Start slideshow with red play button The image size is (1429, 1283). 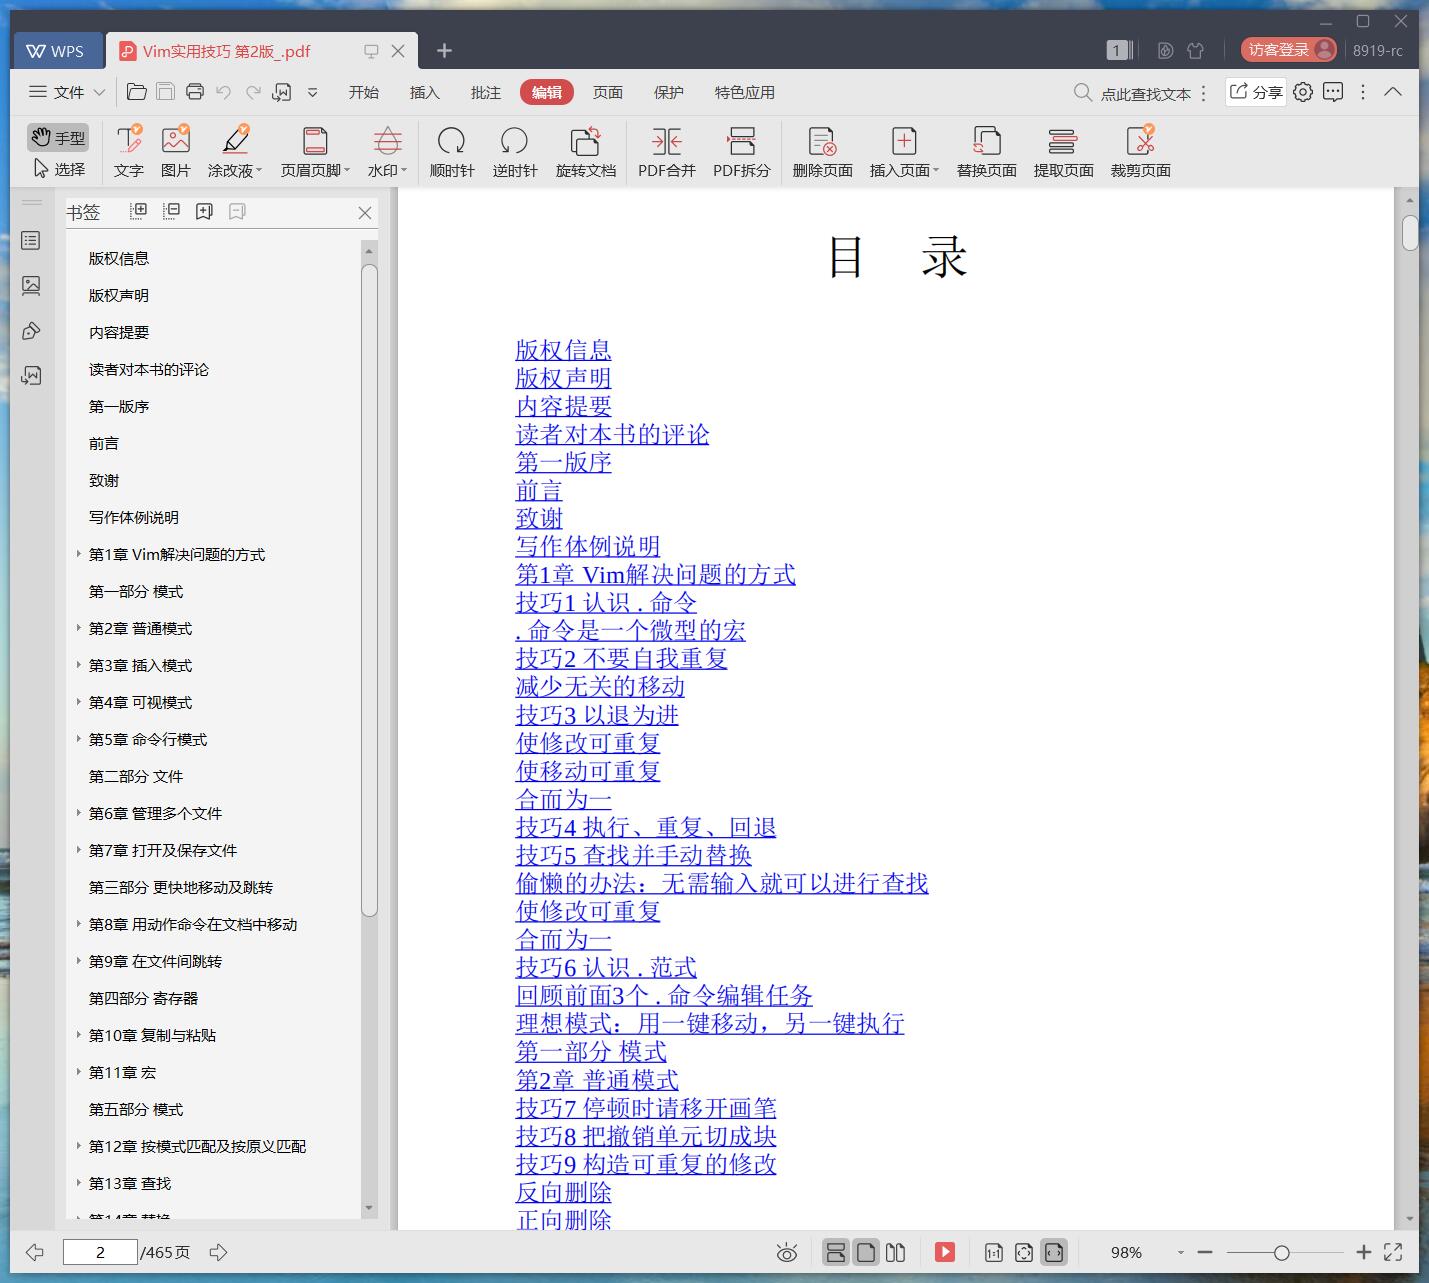click(x=945, y=1252)
